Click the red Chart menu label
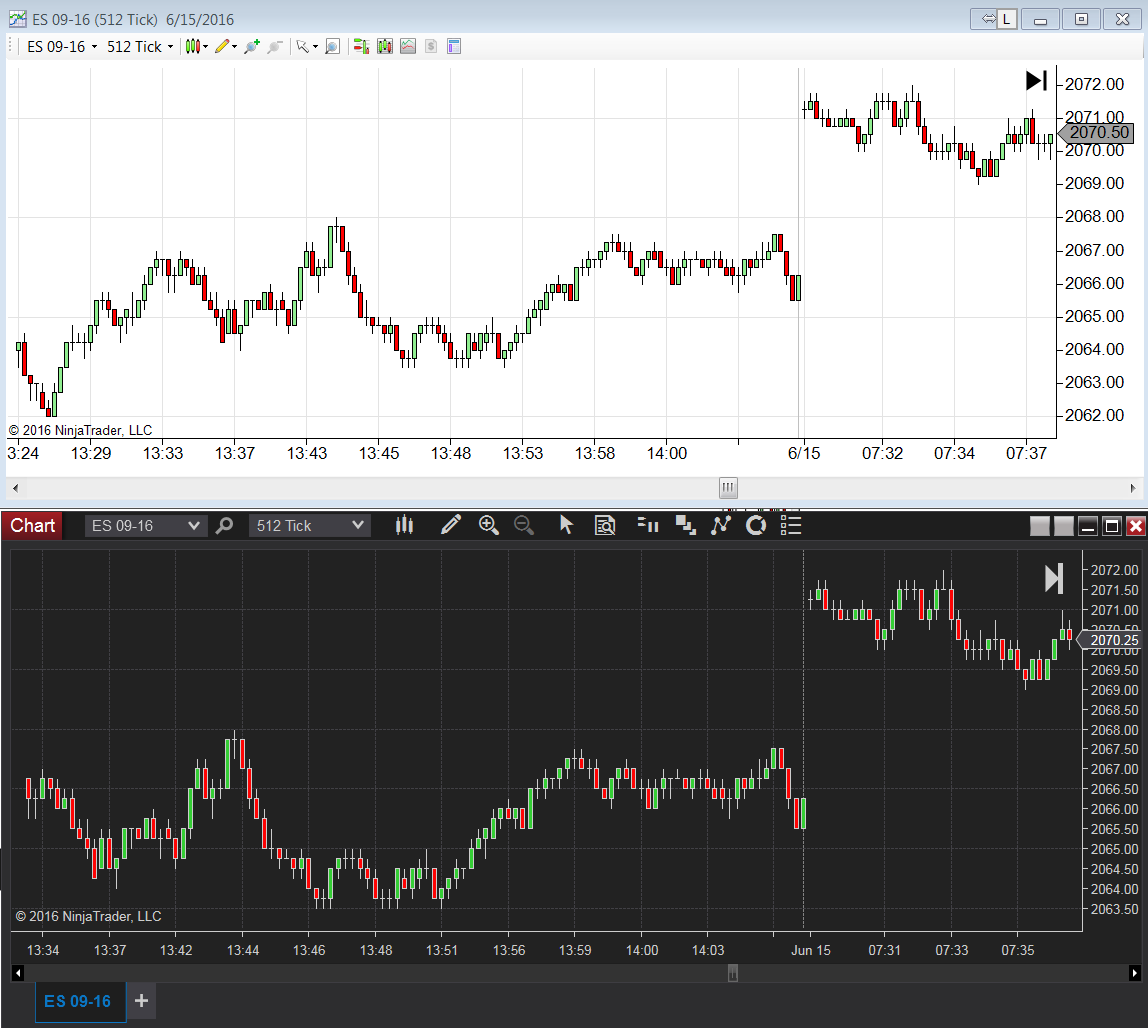The width and height of the screenshot is (1148, 1028). [32, 525]
